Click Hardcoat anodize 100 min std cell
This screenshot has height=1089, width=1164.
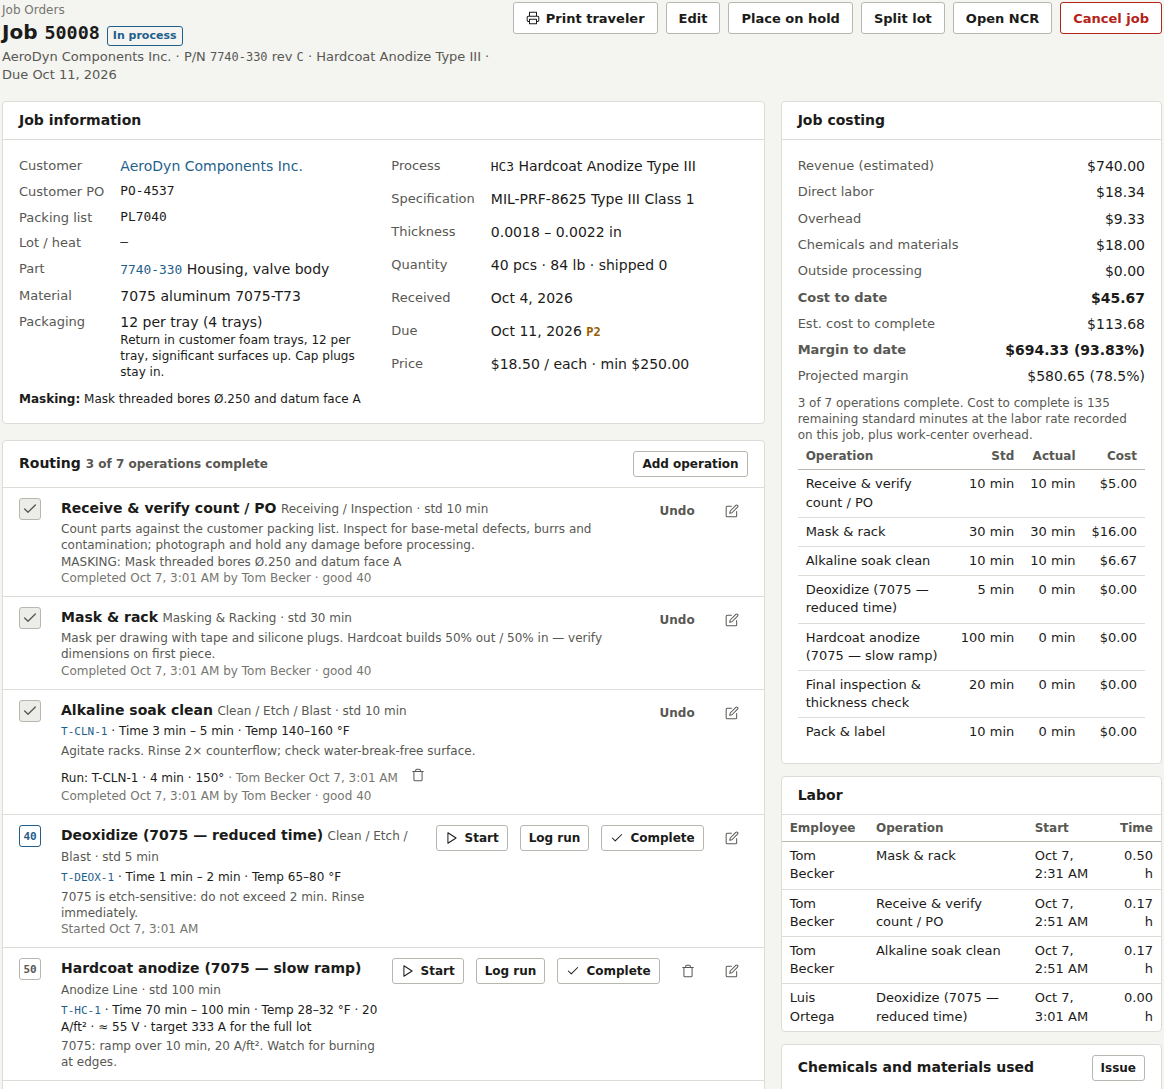pos(987,638)
